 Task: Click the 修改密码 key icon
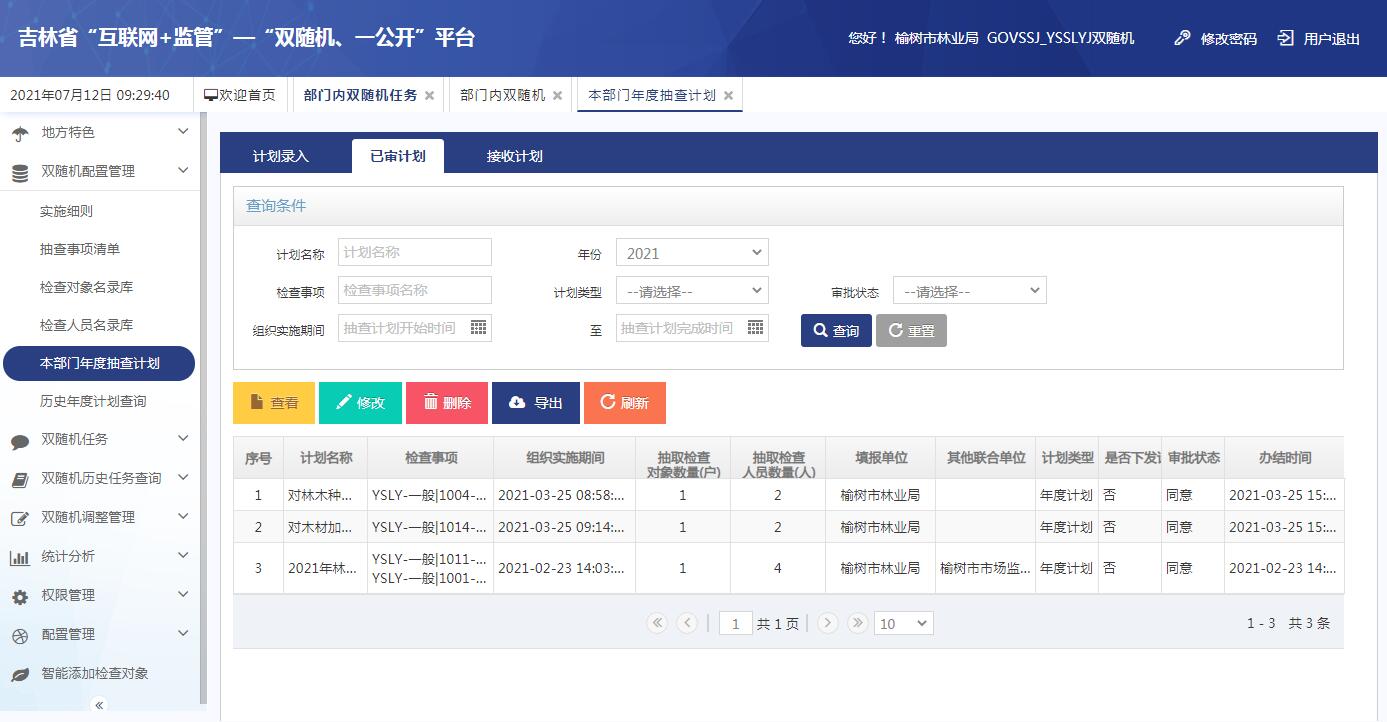pyautogui.click(x=1182, y=38)
